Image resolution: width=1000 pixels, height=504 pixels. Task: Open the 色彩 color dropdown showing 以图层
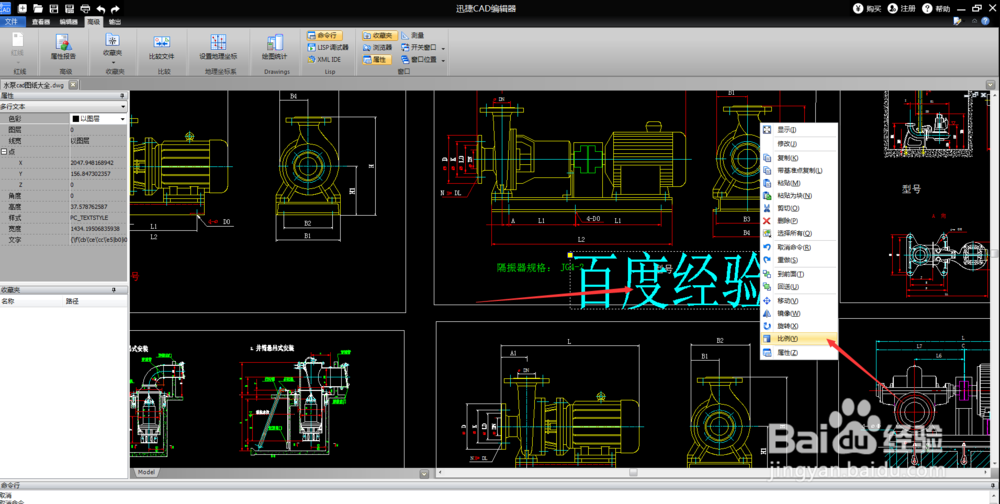[x=122, y=119]
